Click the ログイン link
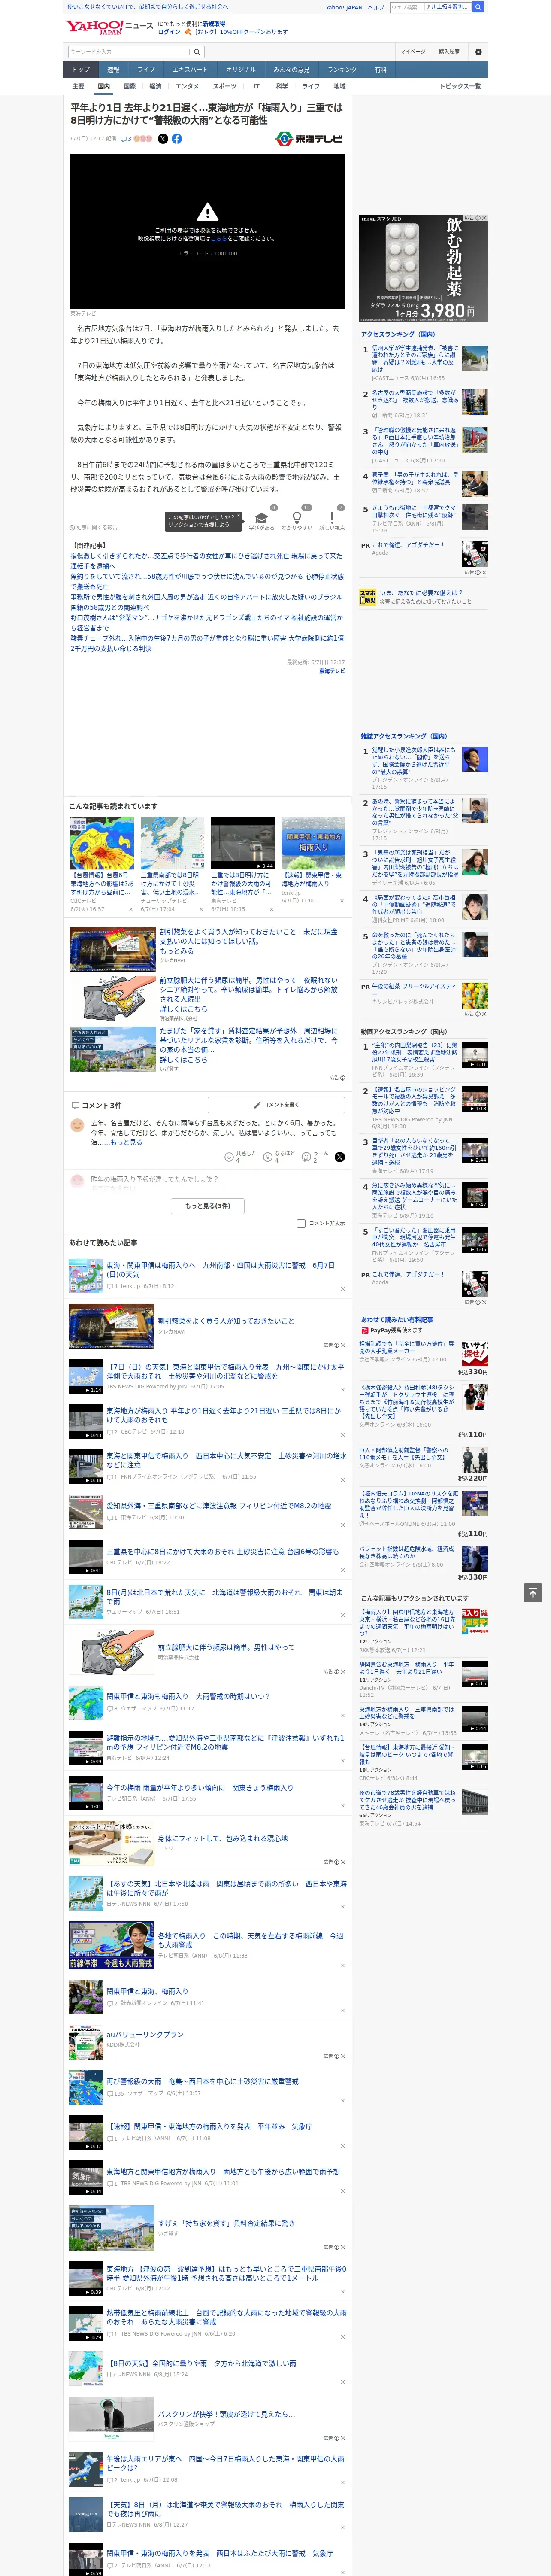 (x=169, y=32)
